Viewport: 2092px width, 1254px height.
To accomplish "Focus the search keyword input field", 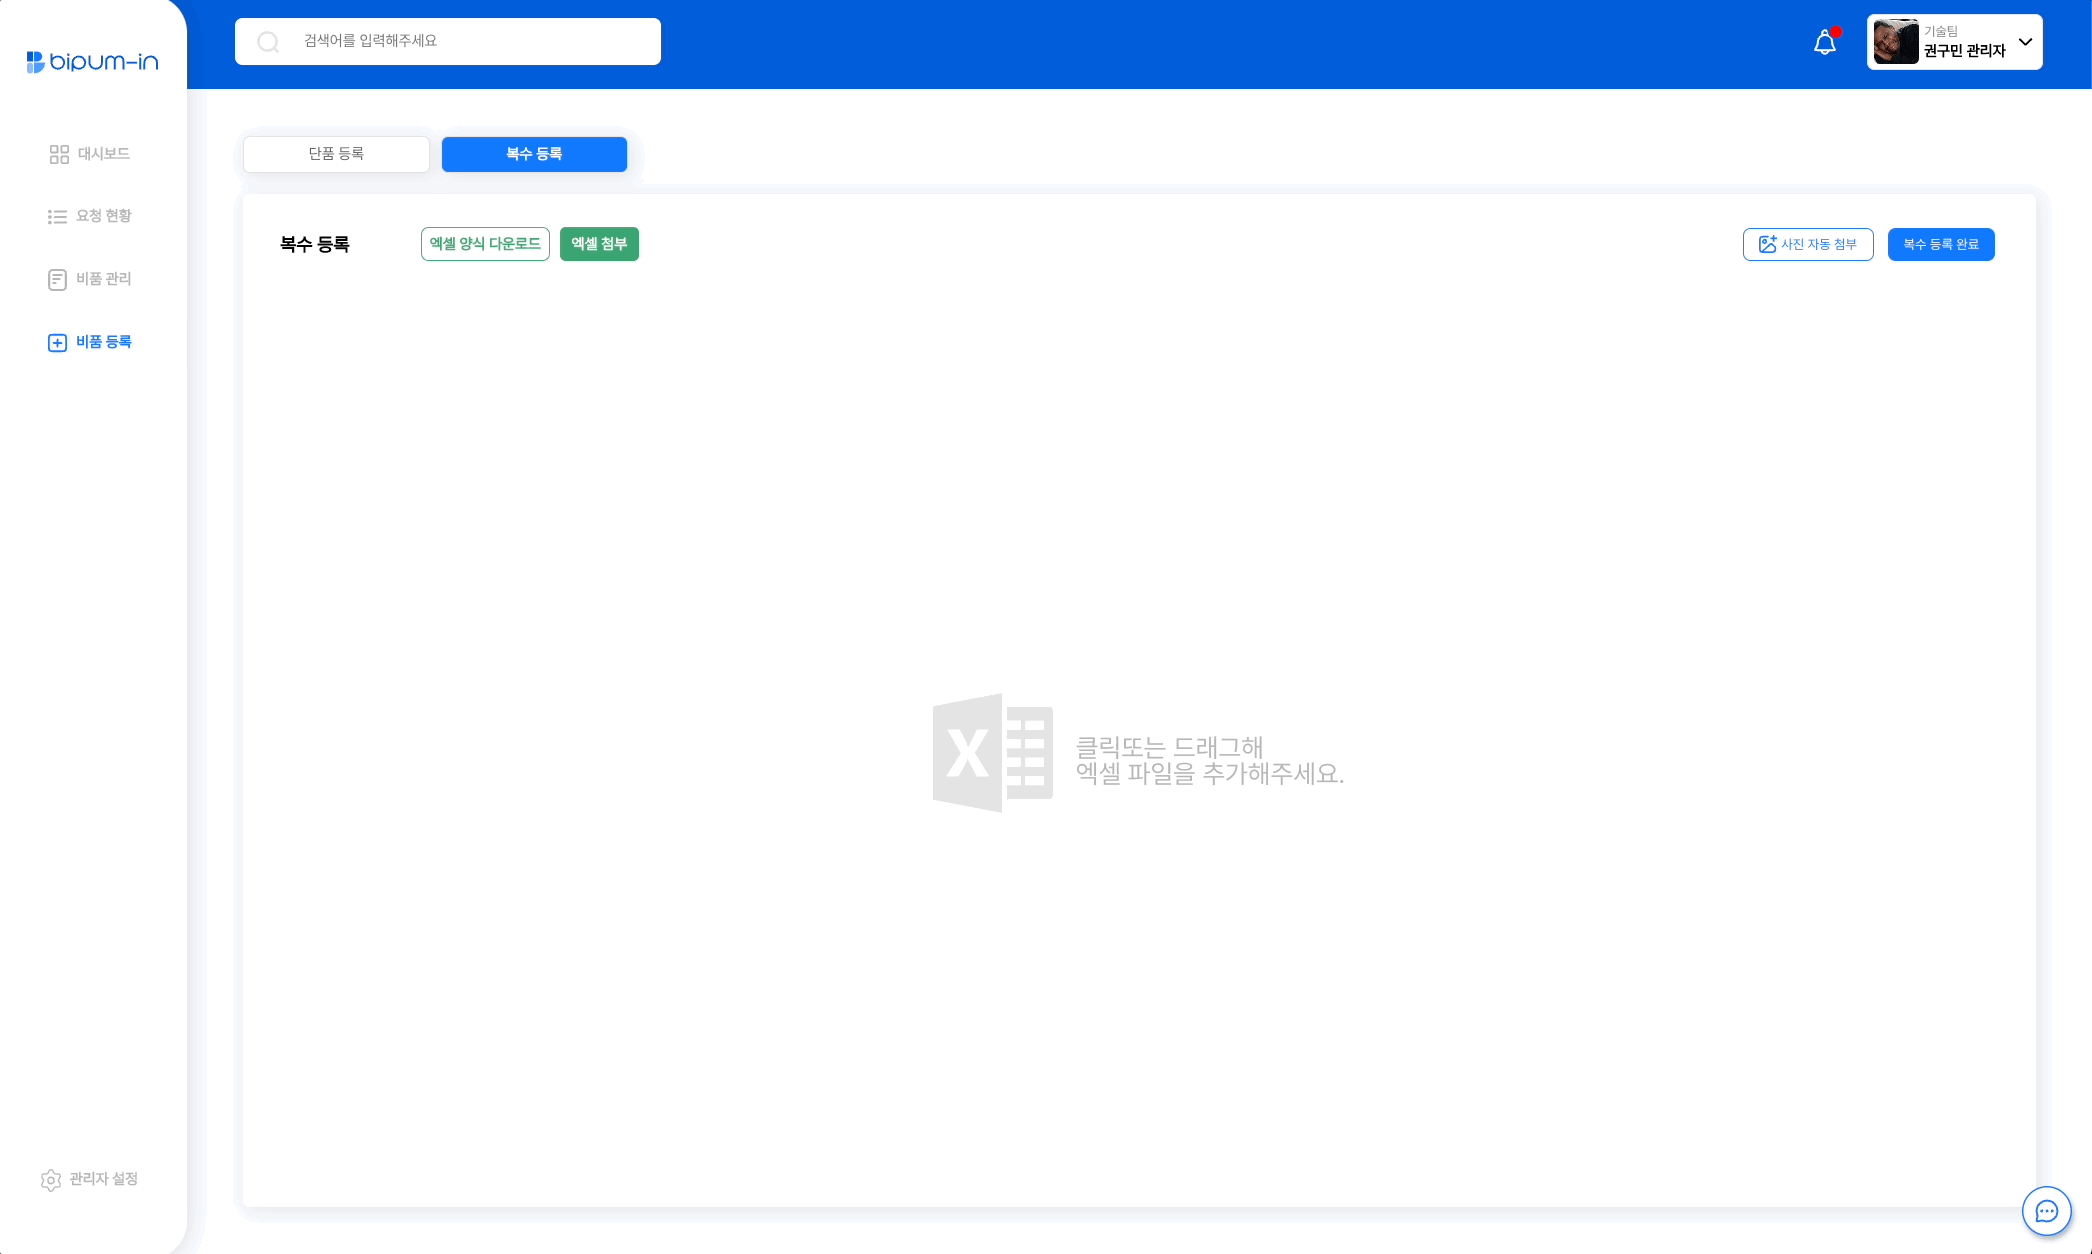I will [x=448, y=41].
